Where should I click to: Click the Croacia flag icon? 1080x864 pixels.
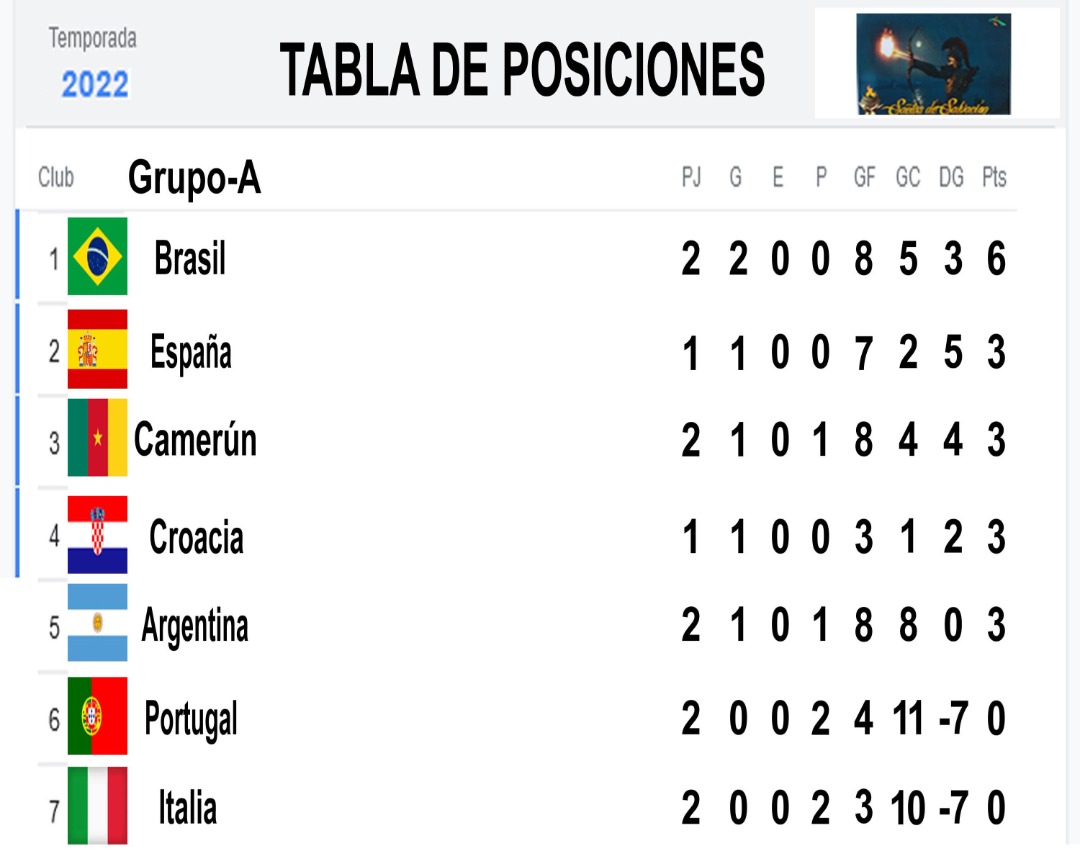tap(97, 535)
